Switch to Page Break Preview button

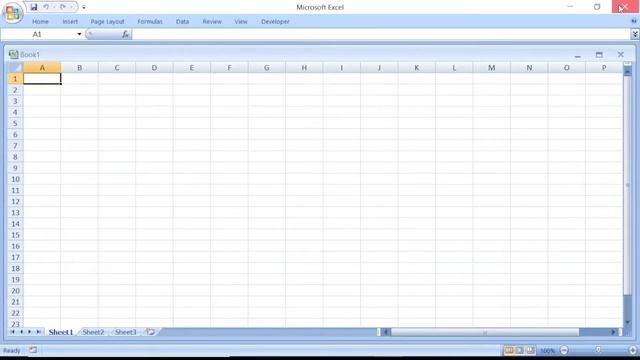click(530, 350)
